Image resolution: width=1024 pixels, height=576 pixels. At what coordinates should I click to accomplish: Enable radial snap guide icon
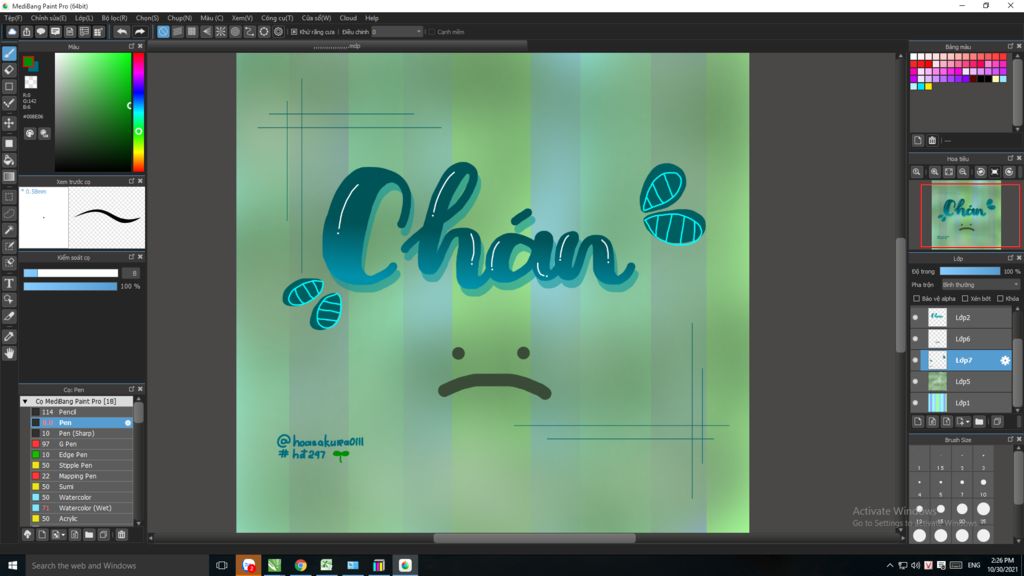(x=221, y=31)
